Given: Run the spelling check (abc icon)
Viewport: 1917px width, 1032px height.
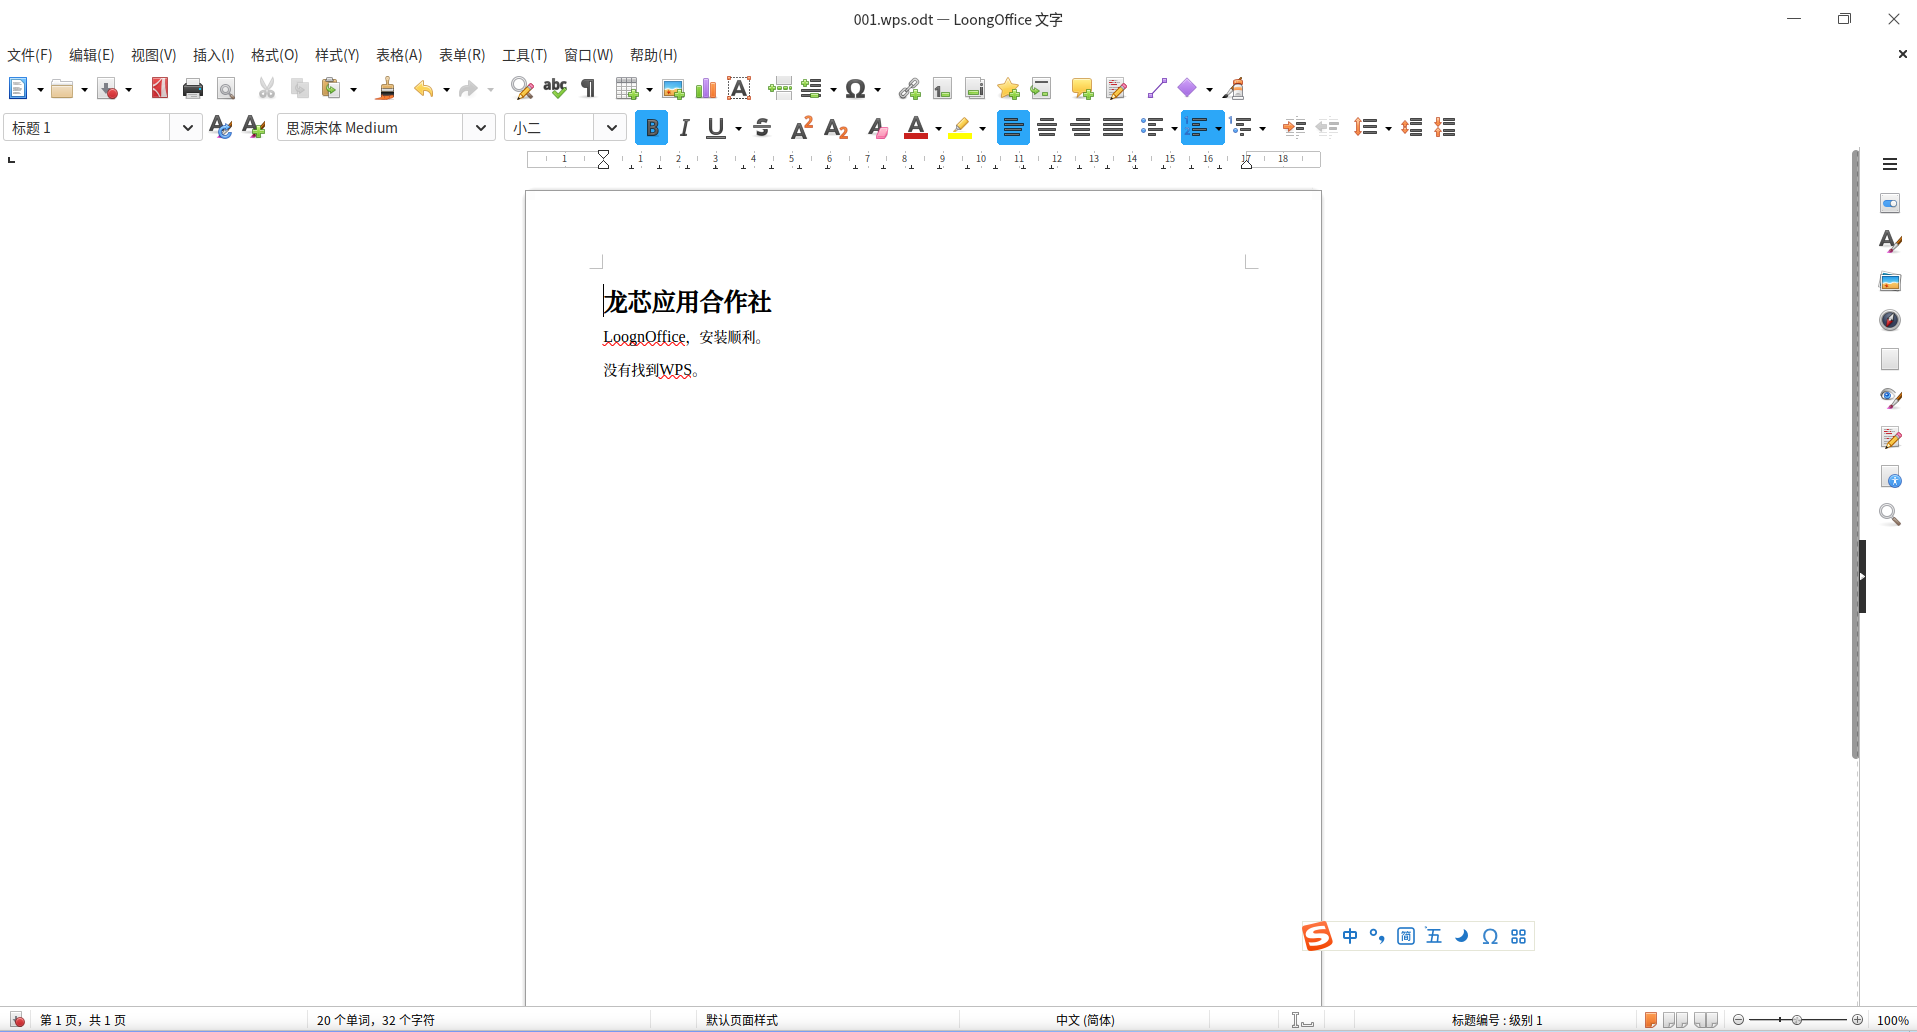Looking at the screenshot, I should [x=555, y=89].
